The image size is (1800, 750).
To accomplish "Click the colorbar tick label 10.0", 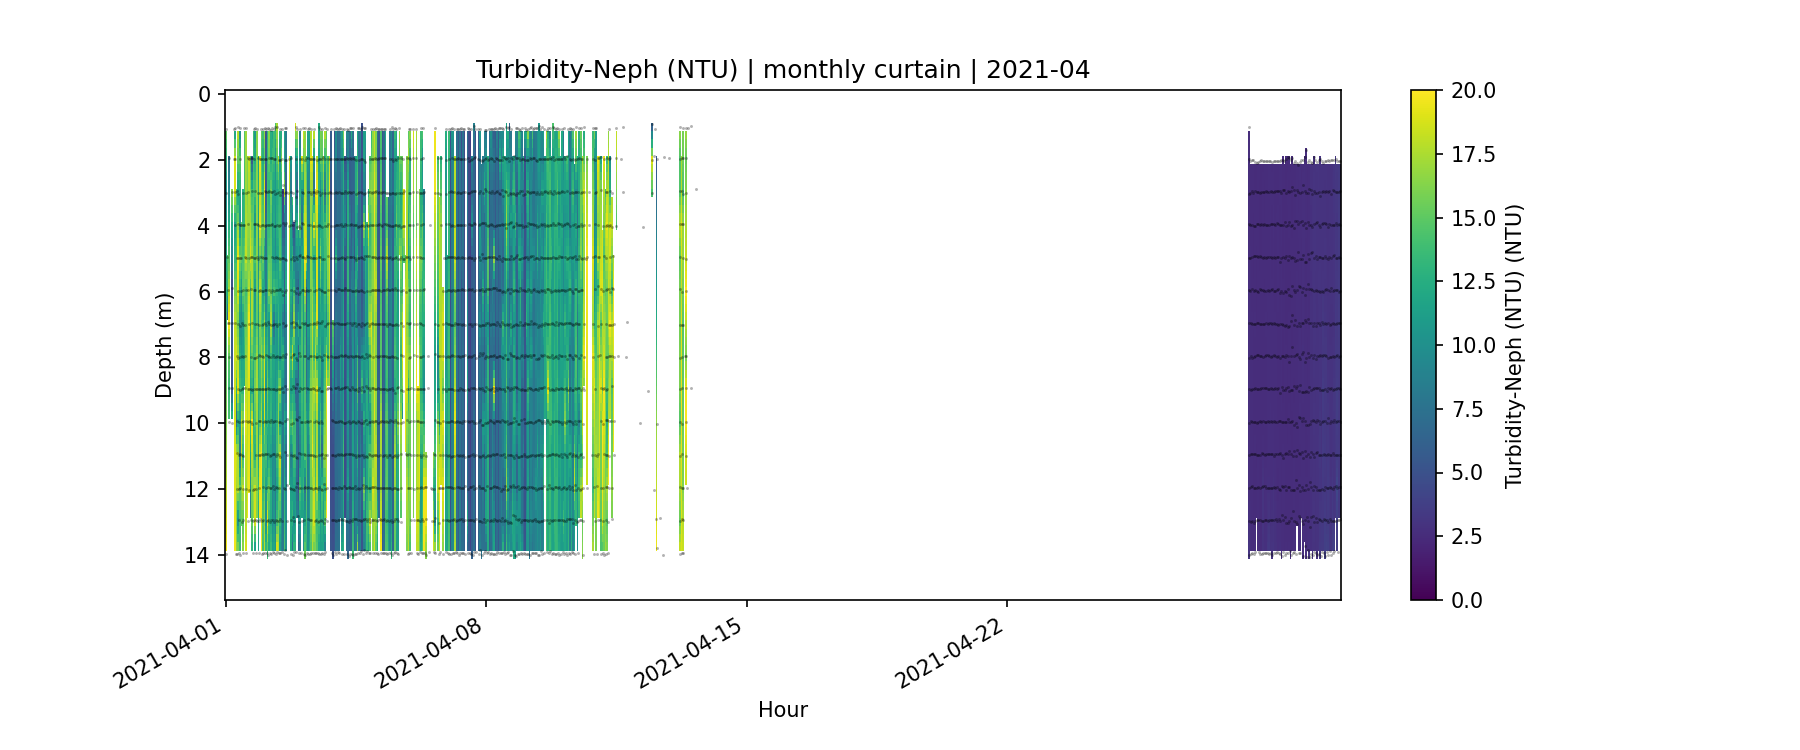I will pyautogui.click(x=1473, y=345).
